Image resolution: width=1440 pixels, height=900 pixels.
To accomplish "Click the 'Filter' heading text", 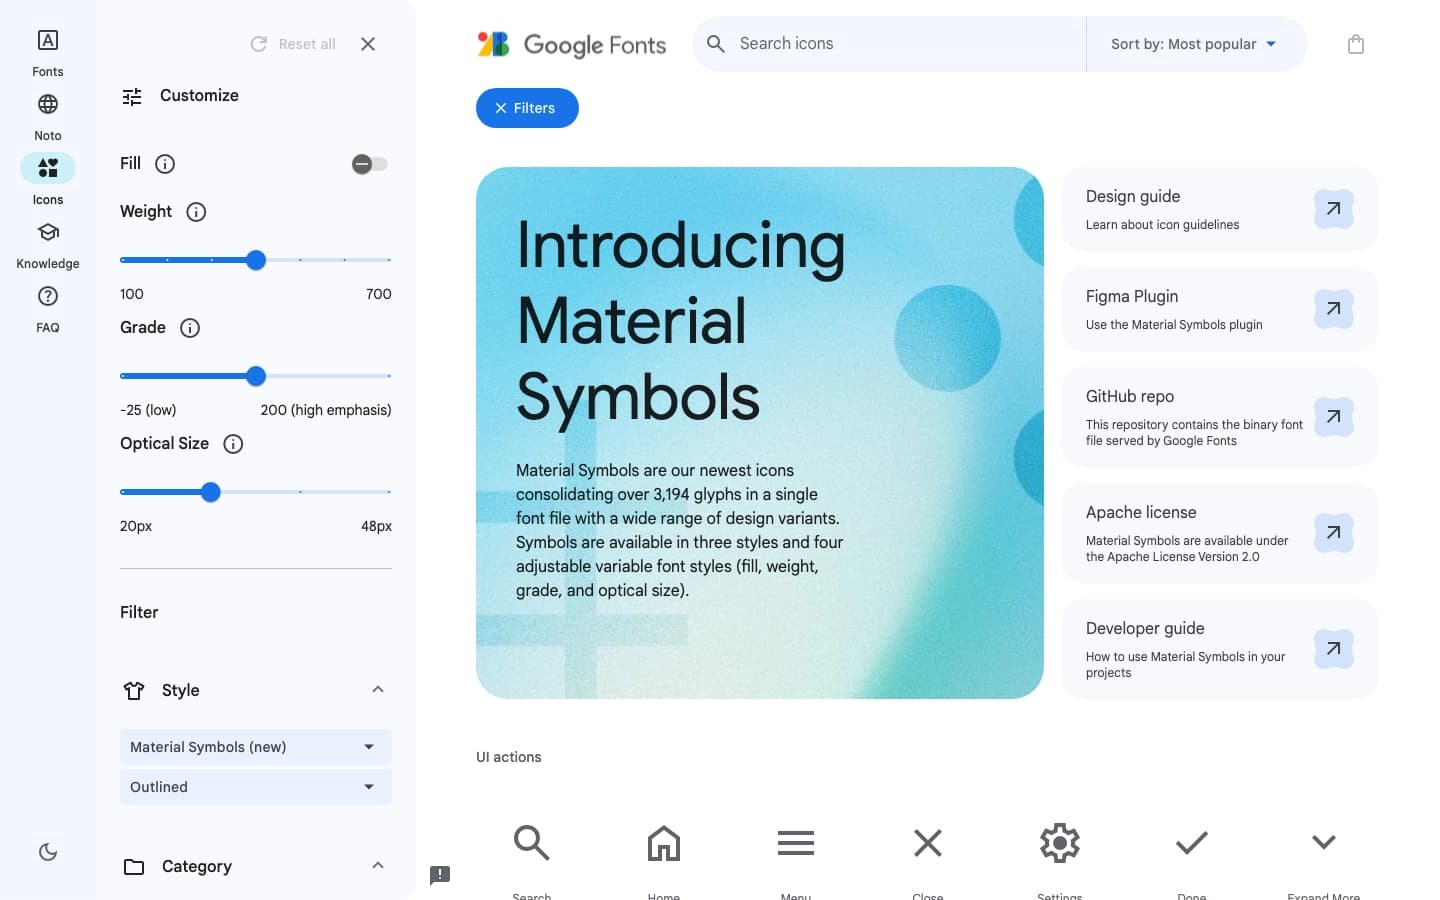I will coord(139,612).
